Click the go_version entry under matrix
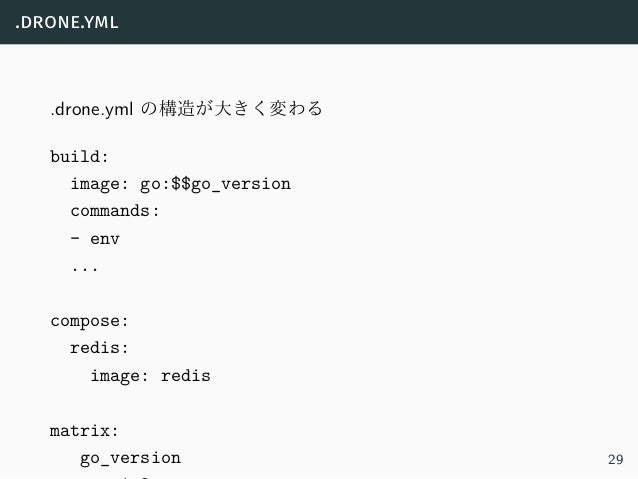Image resolution: width=638 pixels, height=479 pixels. pyautogui.click(x=130, y=459)
